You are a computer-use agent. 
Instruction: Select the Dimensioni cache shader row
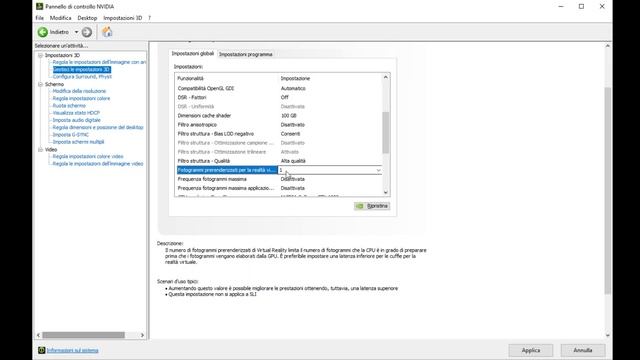279,116
